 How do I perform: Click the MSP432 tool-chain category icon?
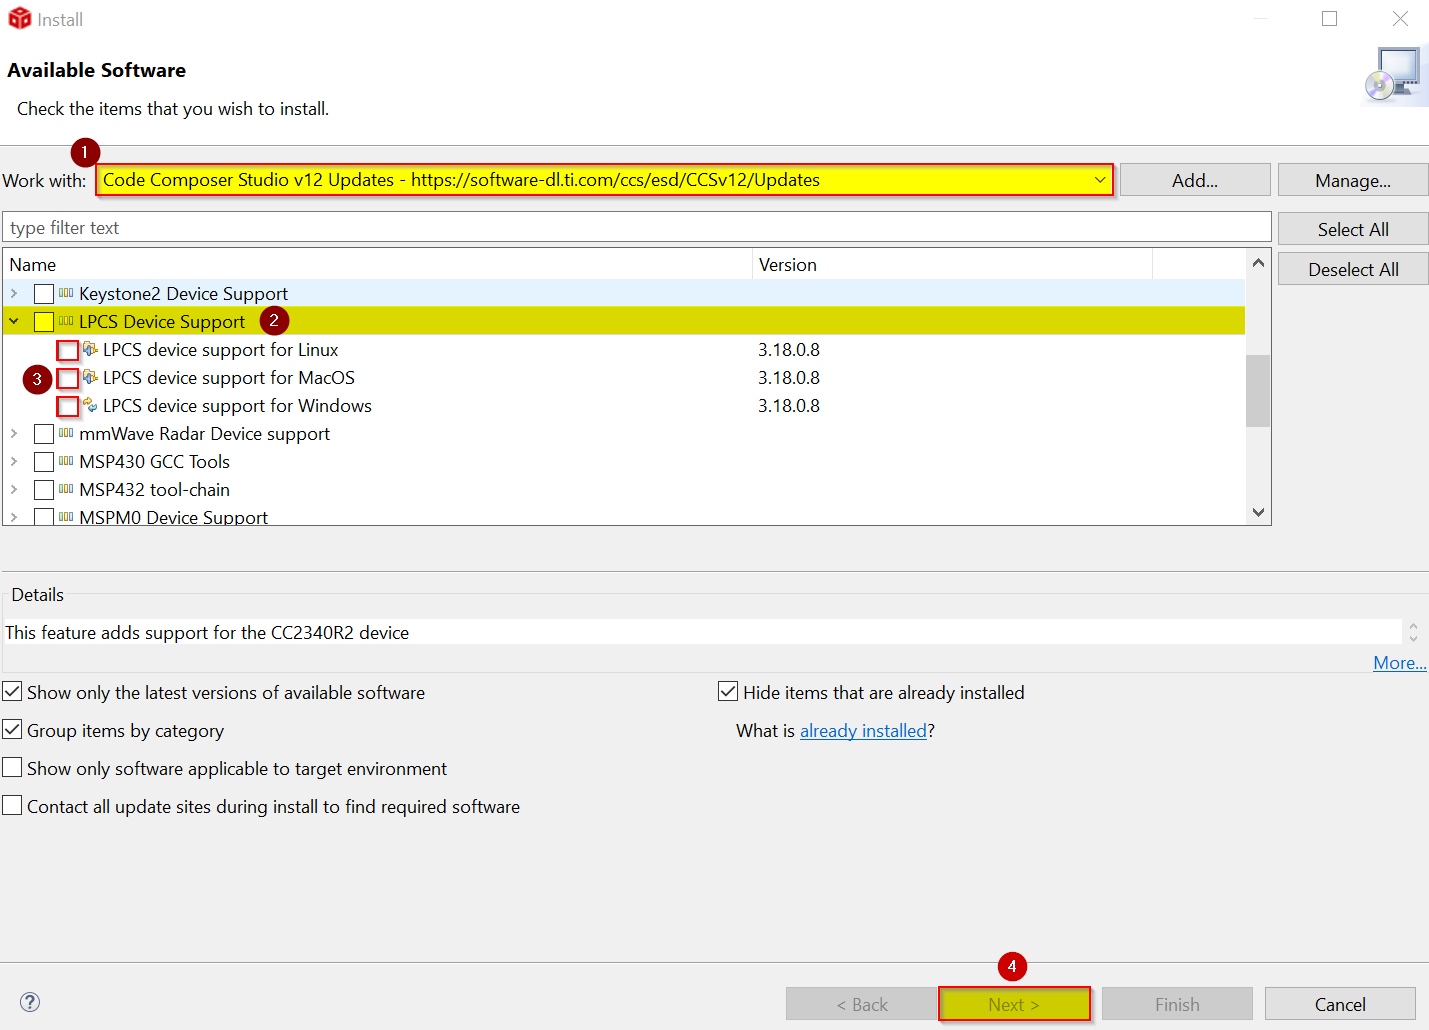pyautogui.click(x=66, y=489)
